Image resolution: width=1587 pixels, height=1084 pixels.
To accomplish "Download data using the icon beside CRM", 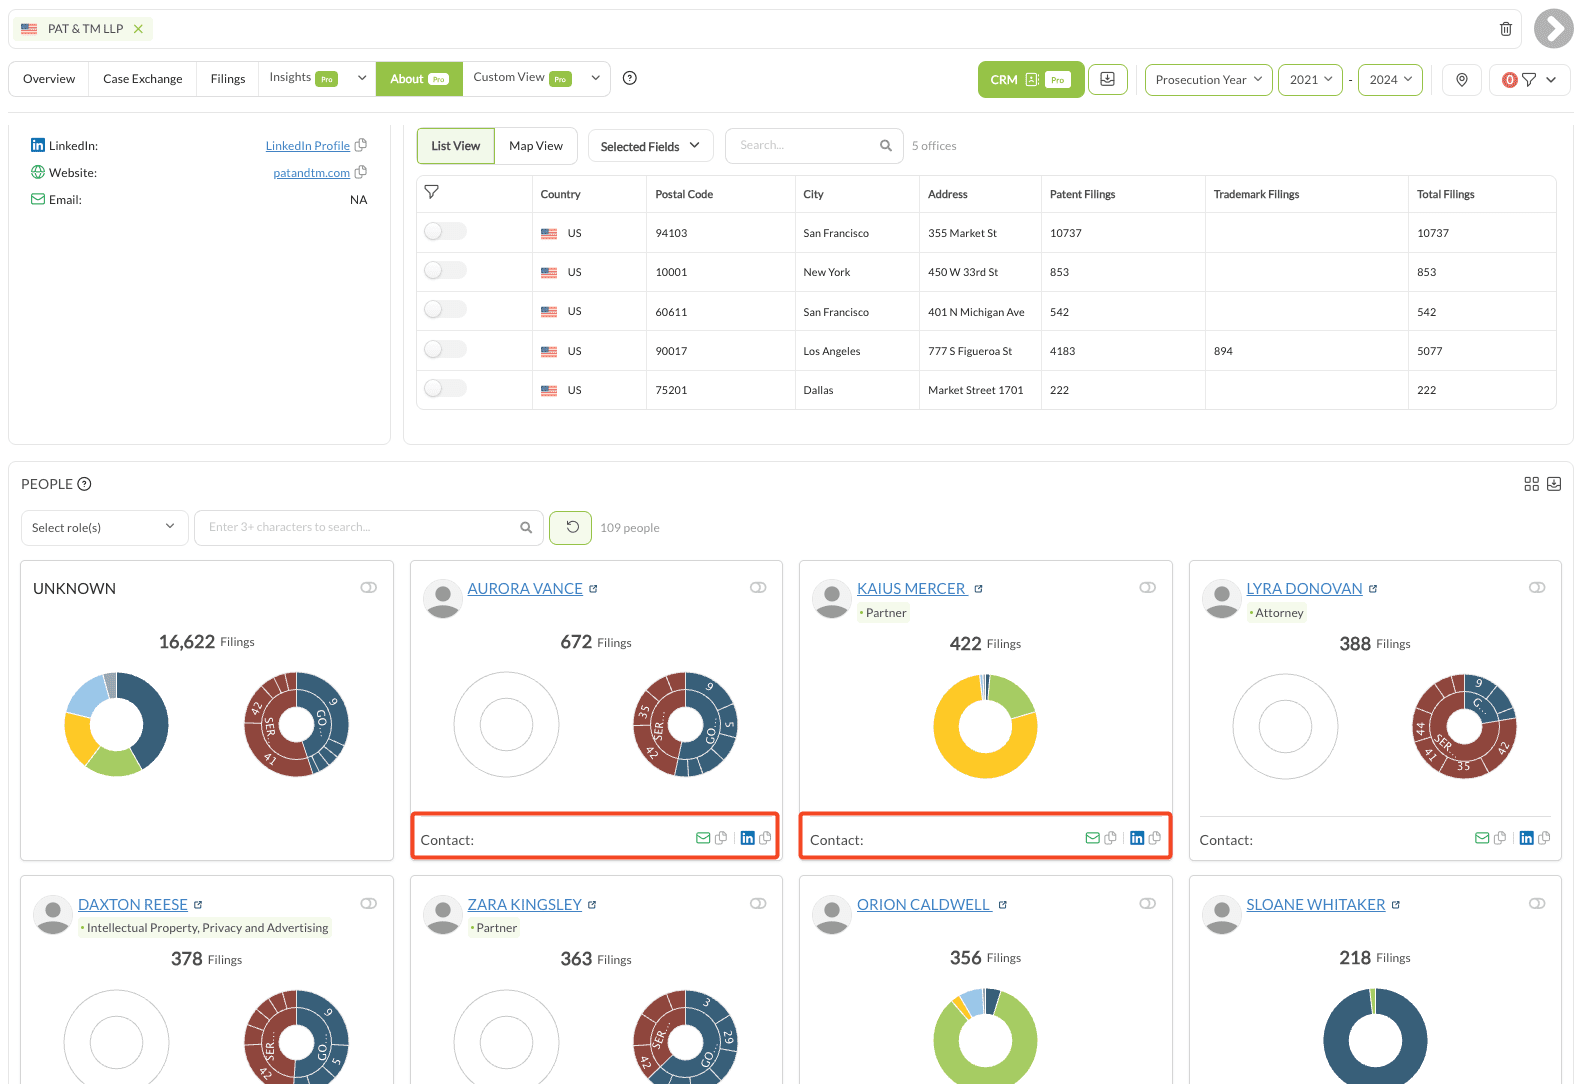I will 1108,79.
